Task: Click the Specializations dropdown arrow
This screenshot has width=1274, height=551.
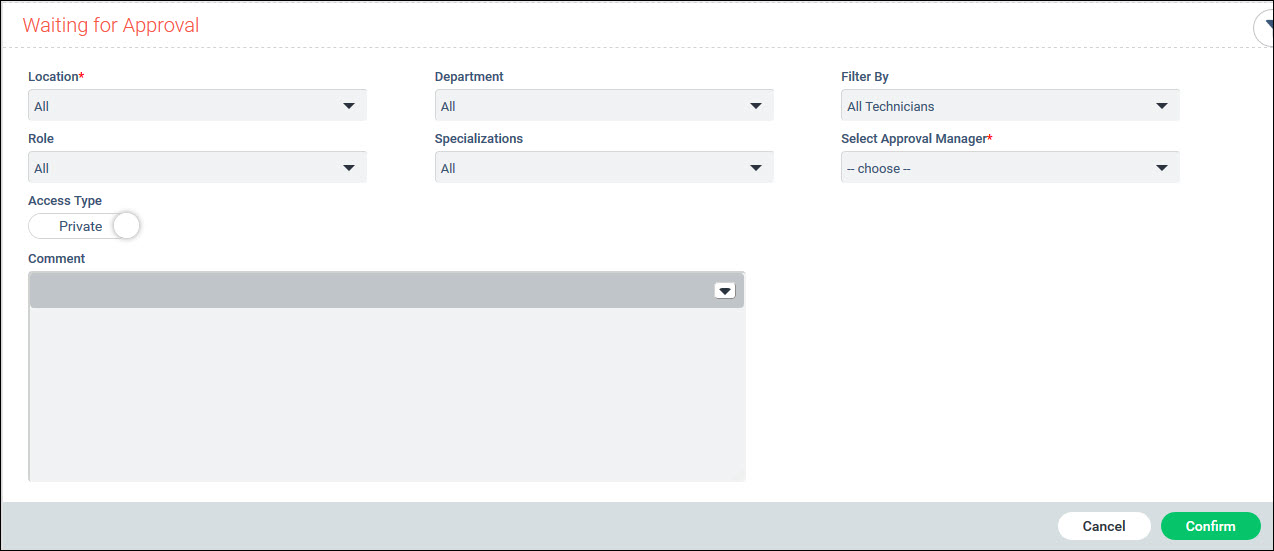Action: coord(755,168)
